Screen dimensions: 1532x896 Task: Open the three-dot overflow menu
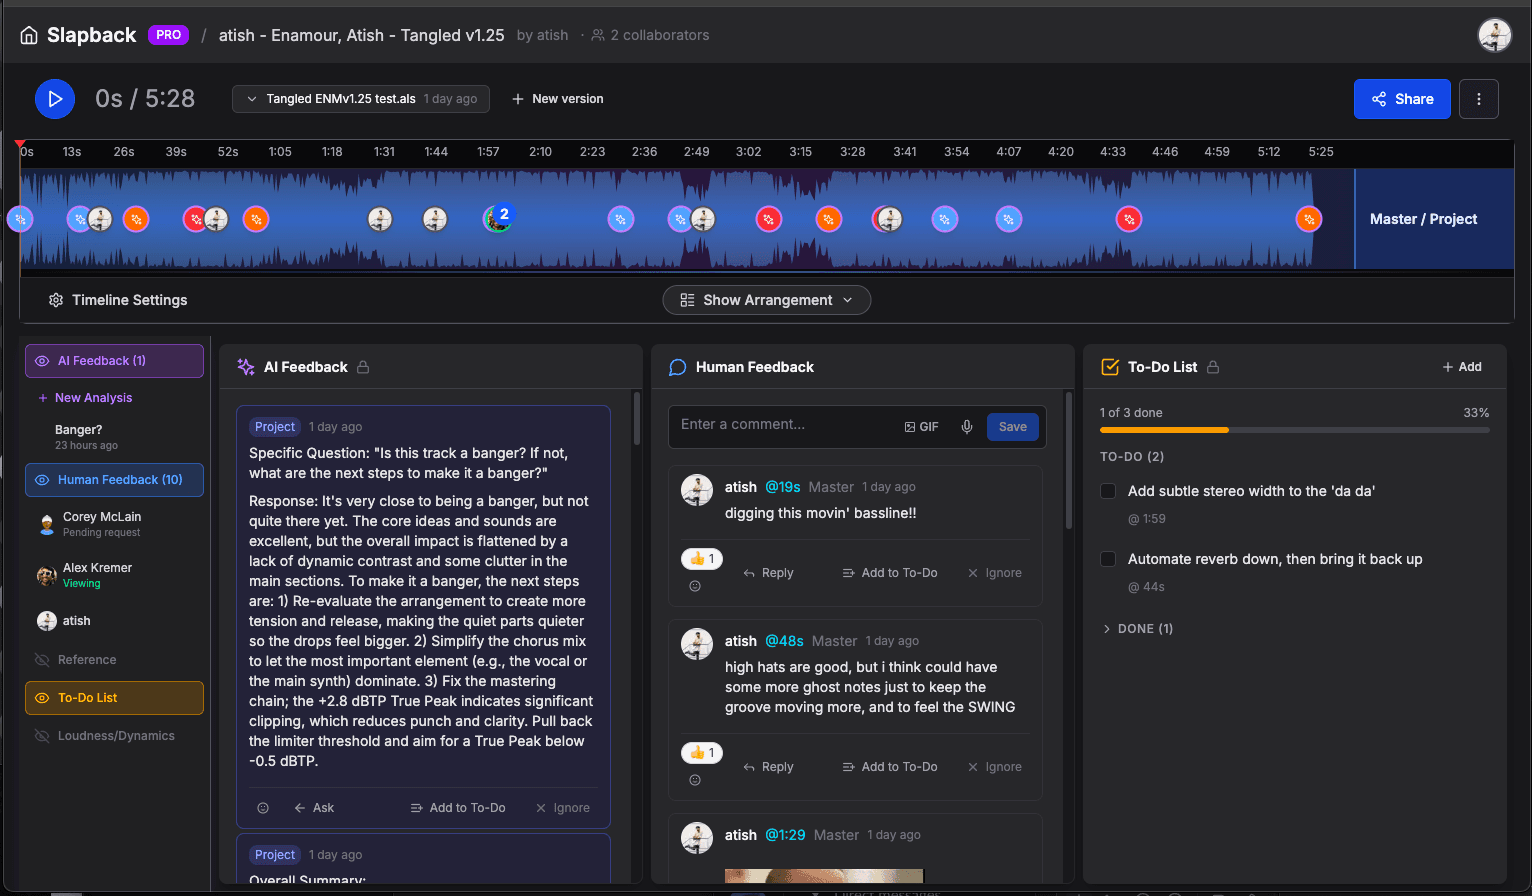[x=1478, y=98]
